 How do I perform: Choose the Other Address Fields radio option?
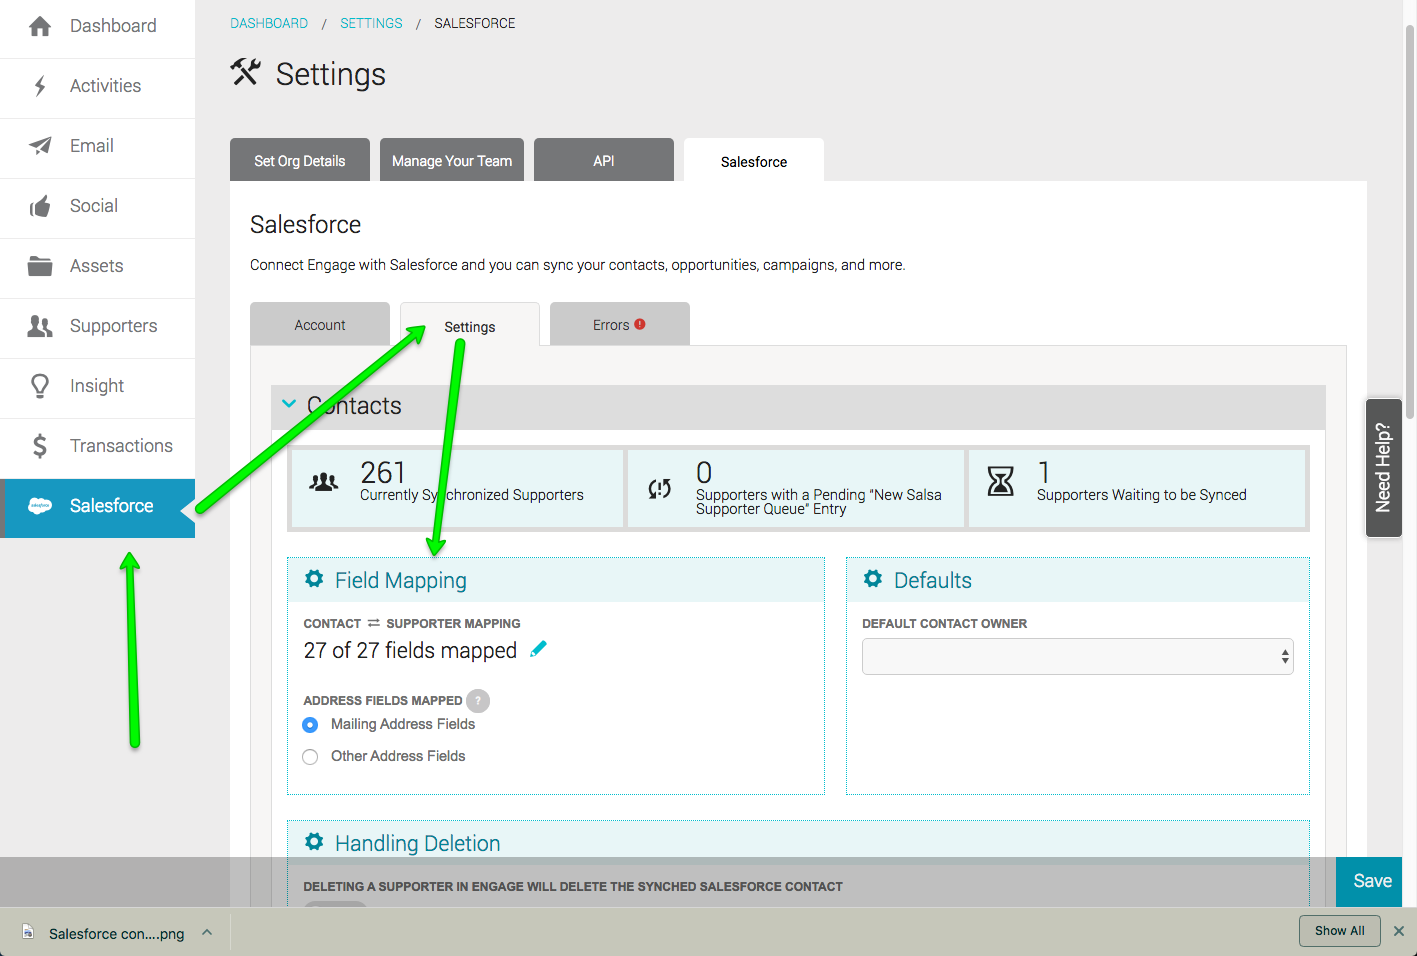(310, 757)
